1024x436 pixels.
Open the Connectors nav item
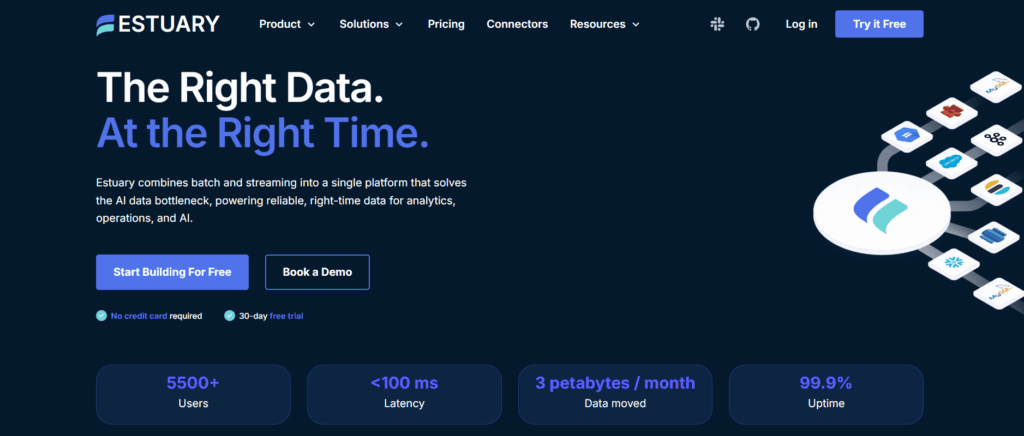pyautogui.click(x=517, y=24)
